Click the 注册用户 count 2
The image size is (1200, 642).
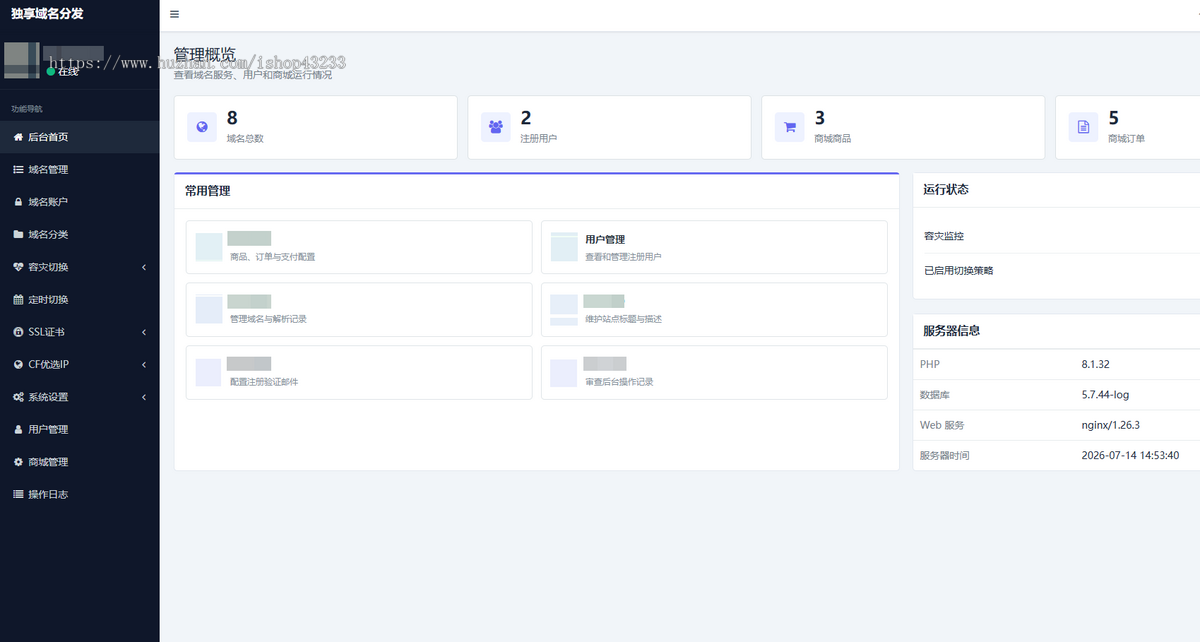(x=526, y=118)
